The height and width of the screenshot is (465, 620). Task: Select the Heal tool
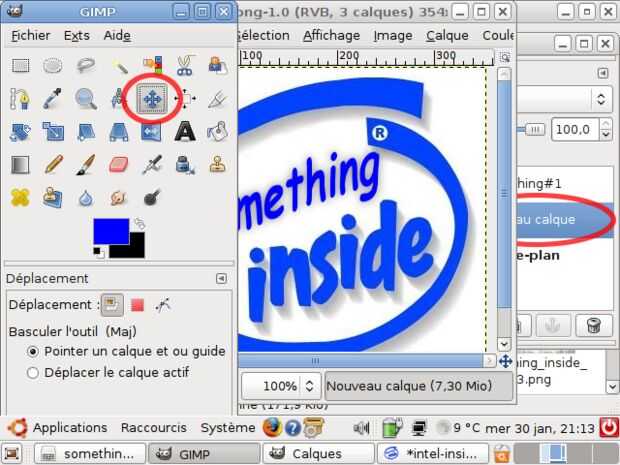pos(20,197)
